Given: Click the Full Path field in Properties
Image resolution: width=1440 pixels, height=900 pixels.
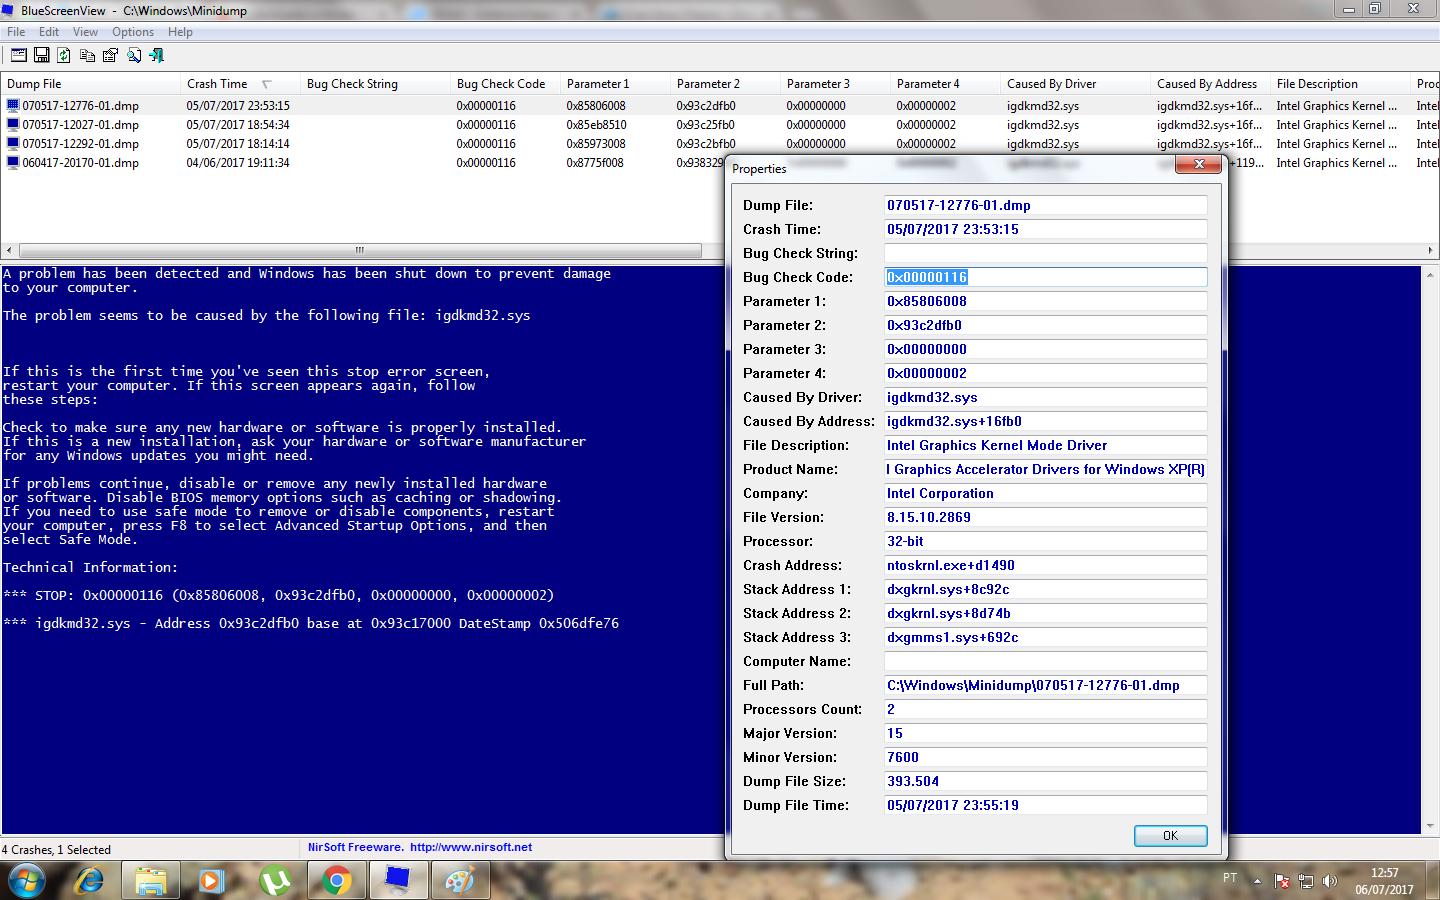Looking at the screenshot, I should 1045,685.
